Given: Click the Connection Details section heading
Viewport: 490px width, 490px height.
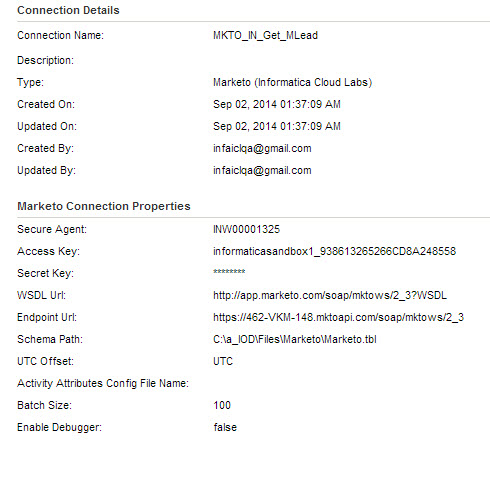Looking at the screenshot, I should click(x=68, y=10).
